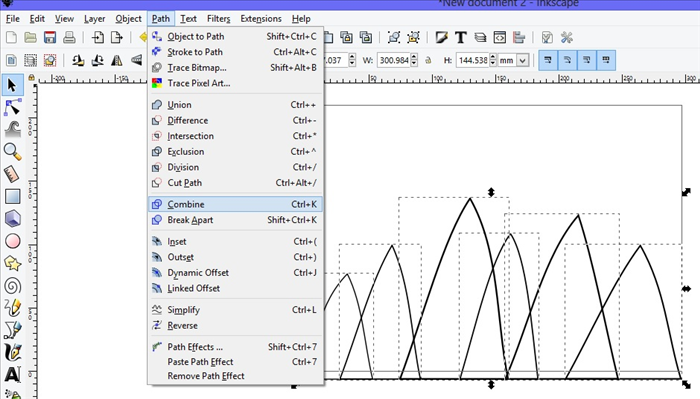This screenshot has height=399, width=700.
Task: Choose Simplify menu entry
Action: click(235, 309)
